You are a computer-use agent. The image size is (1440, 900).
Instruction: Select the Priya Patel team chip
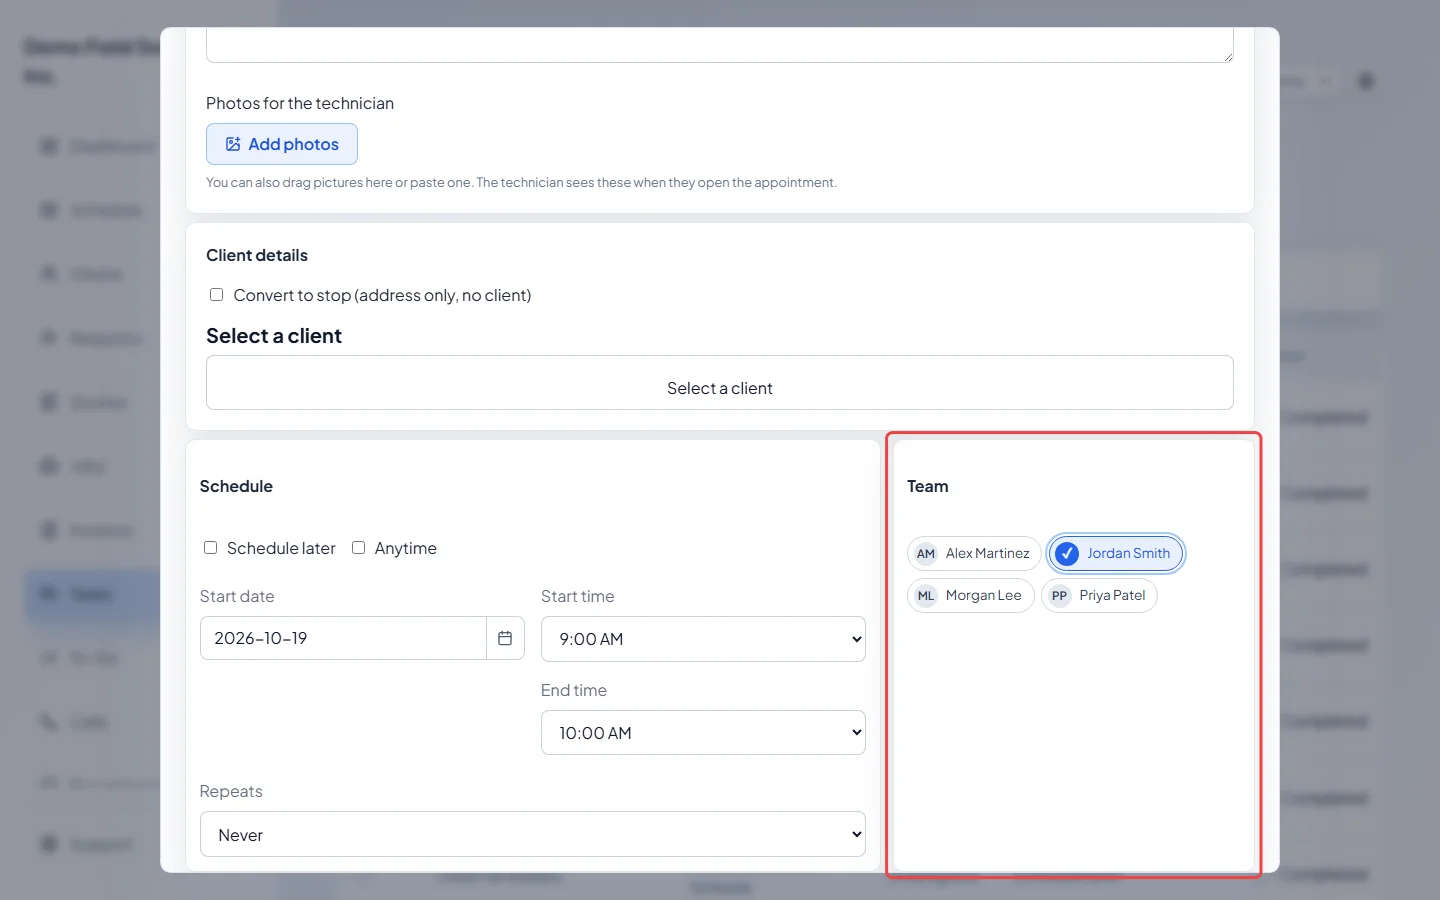(1099, 595)
